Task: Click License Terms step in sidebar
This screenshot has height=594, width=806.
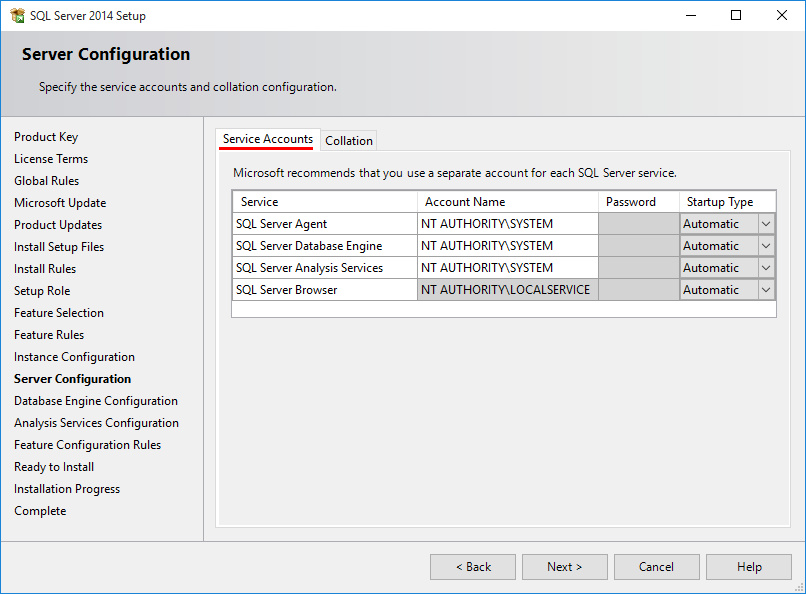Action: tap(51, 159)
